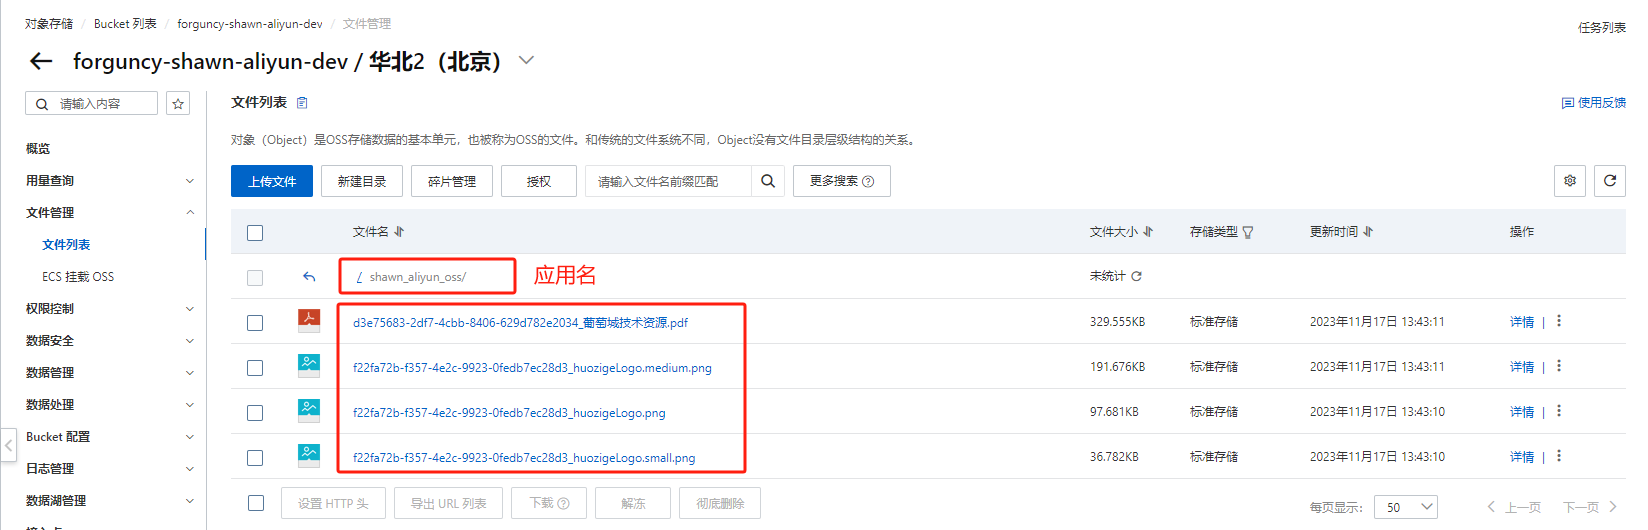Check the box for 葡萄城技术资源.pdf row
Viewport: 1648px width, 530px height.
coord(255,323)
